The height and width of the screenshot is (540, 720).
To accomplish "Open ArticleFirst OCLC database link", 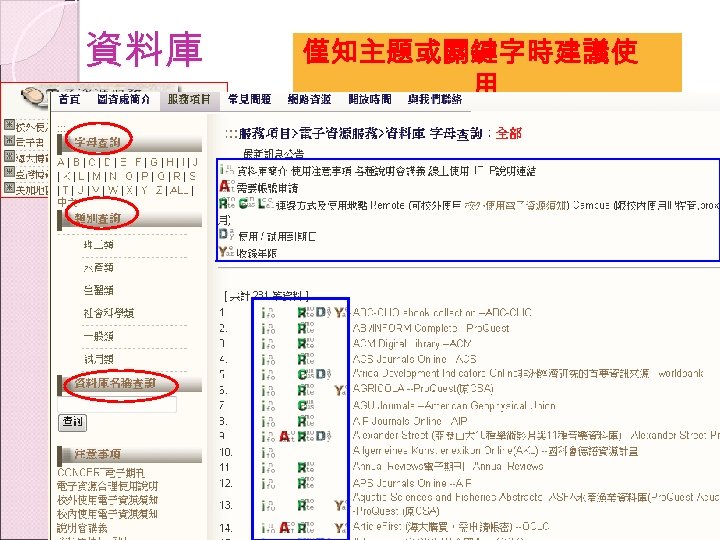I will point(451,526).
